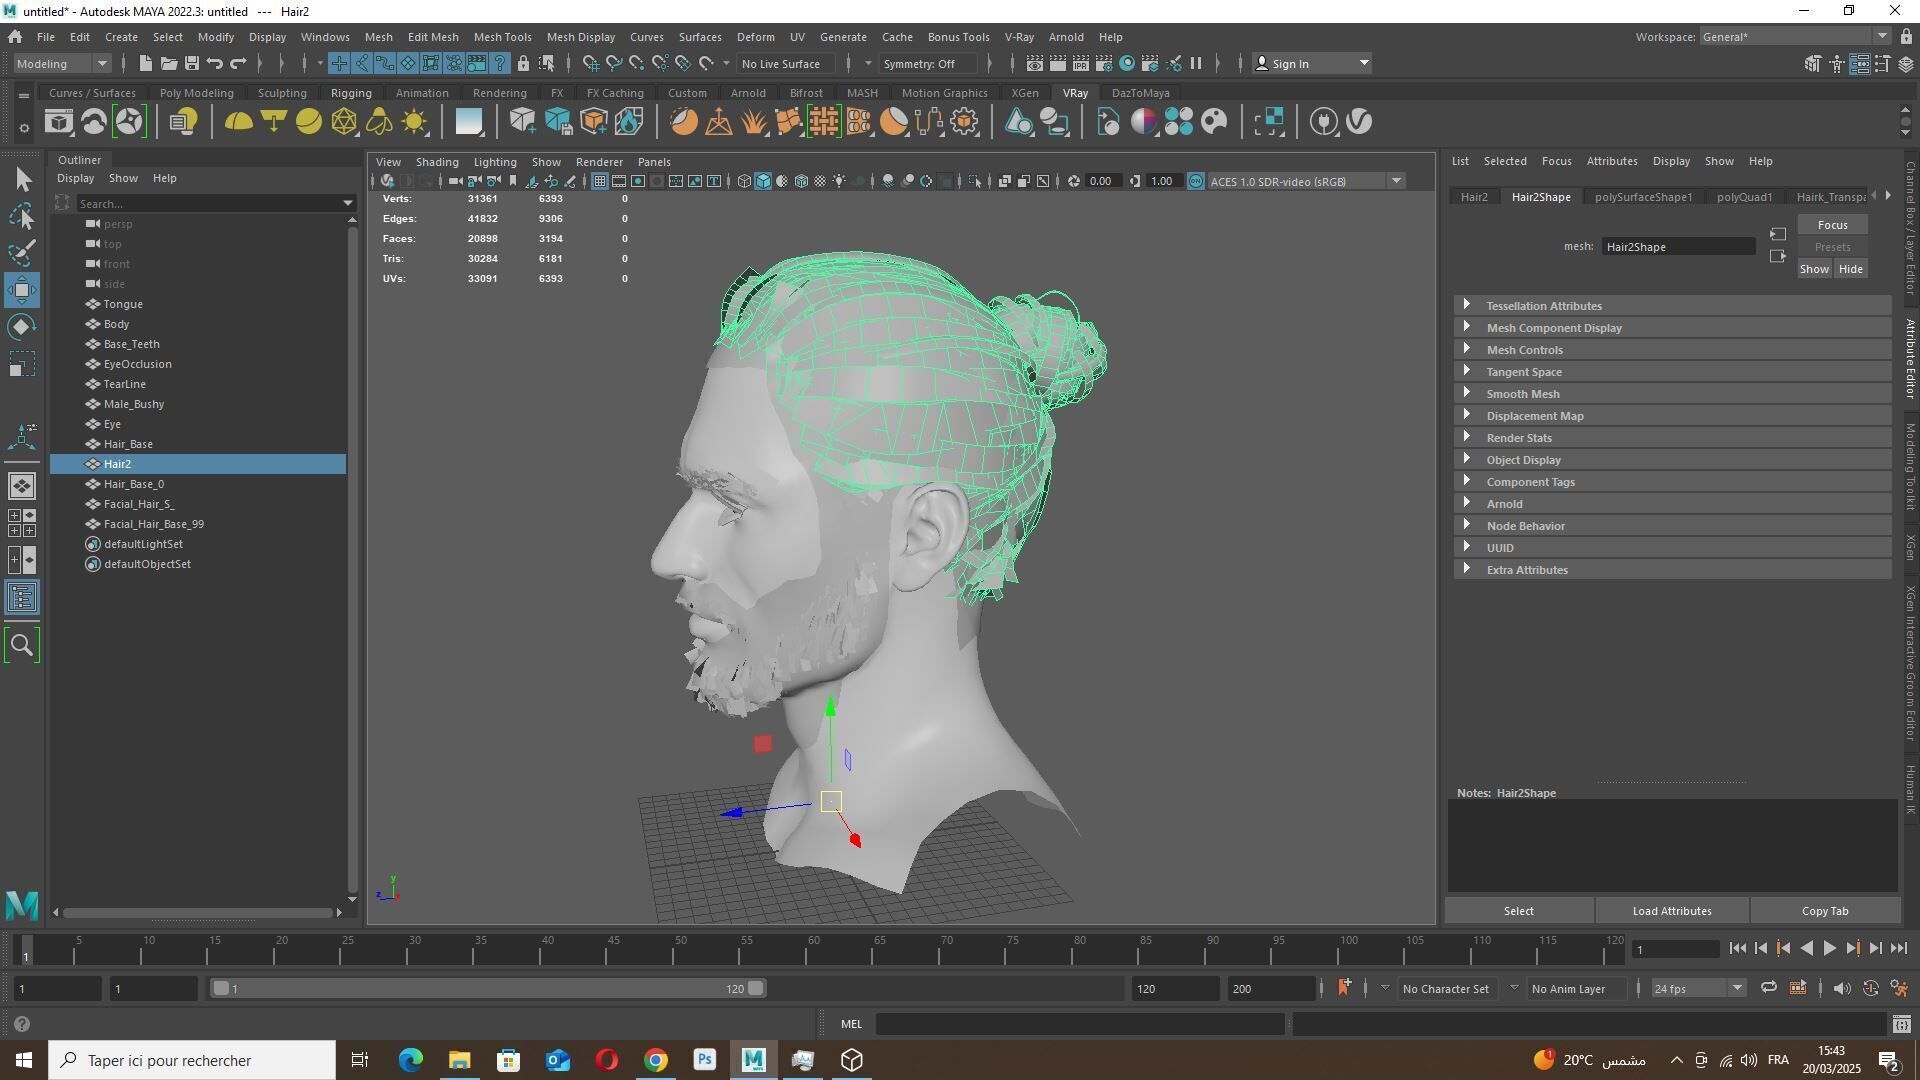1920x1080 pixels.
Task: Open the Mesh Tools menu
Action: point(502,37)
